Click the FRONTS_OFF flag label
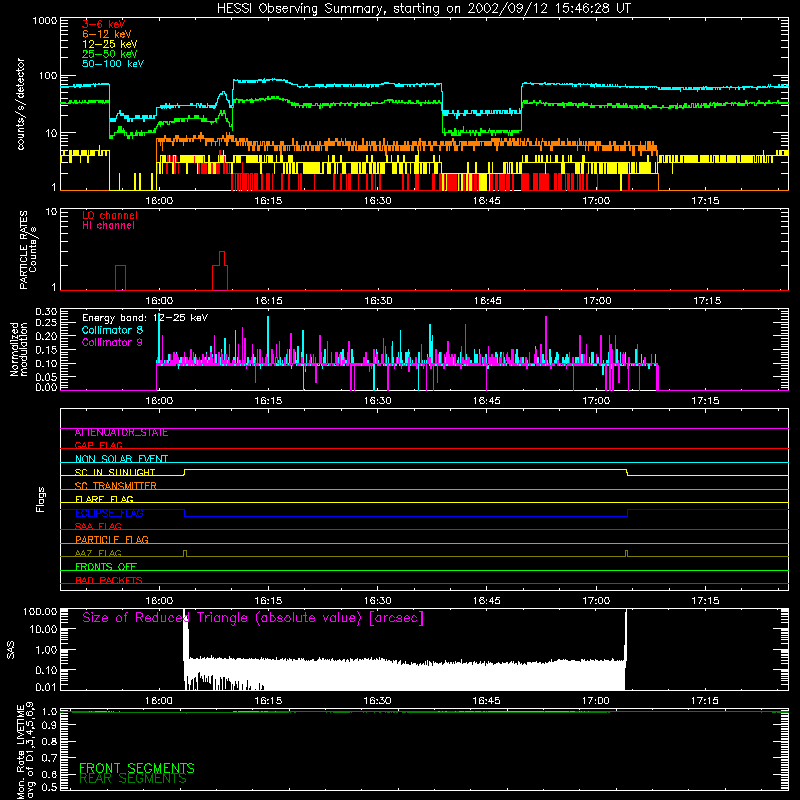800x800 pixels. [106, 567]
